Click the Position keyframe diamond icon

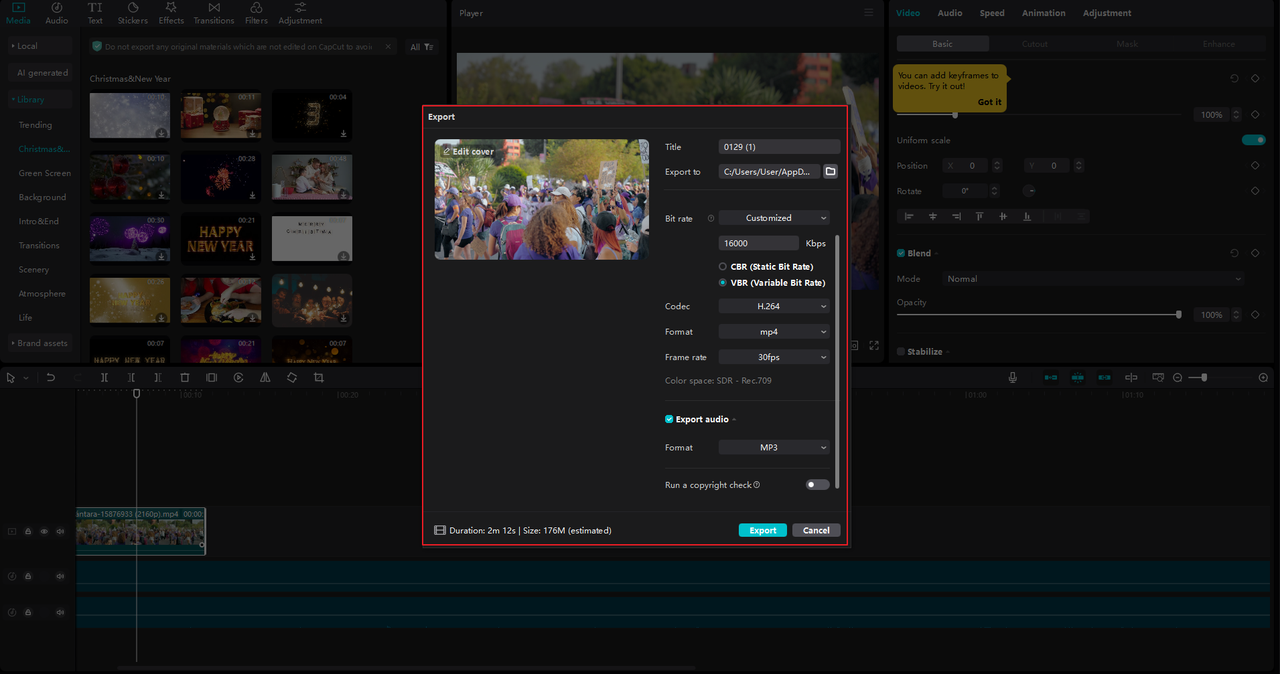point(1255,166)
